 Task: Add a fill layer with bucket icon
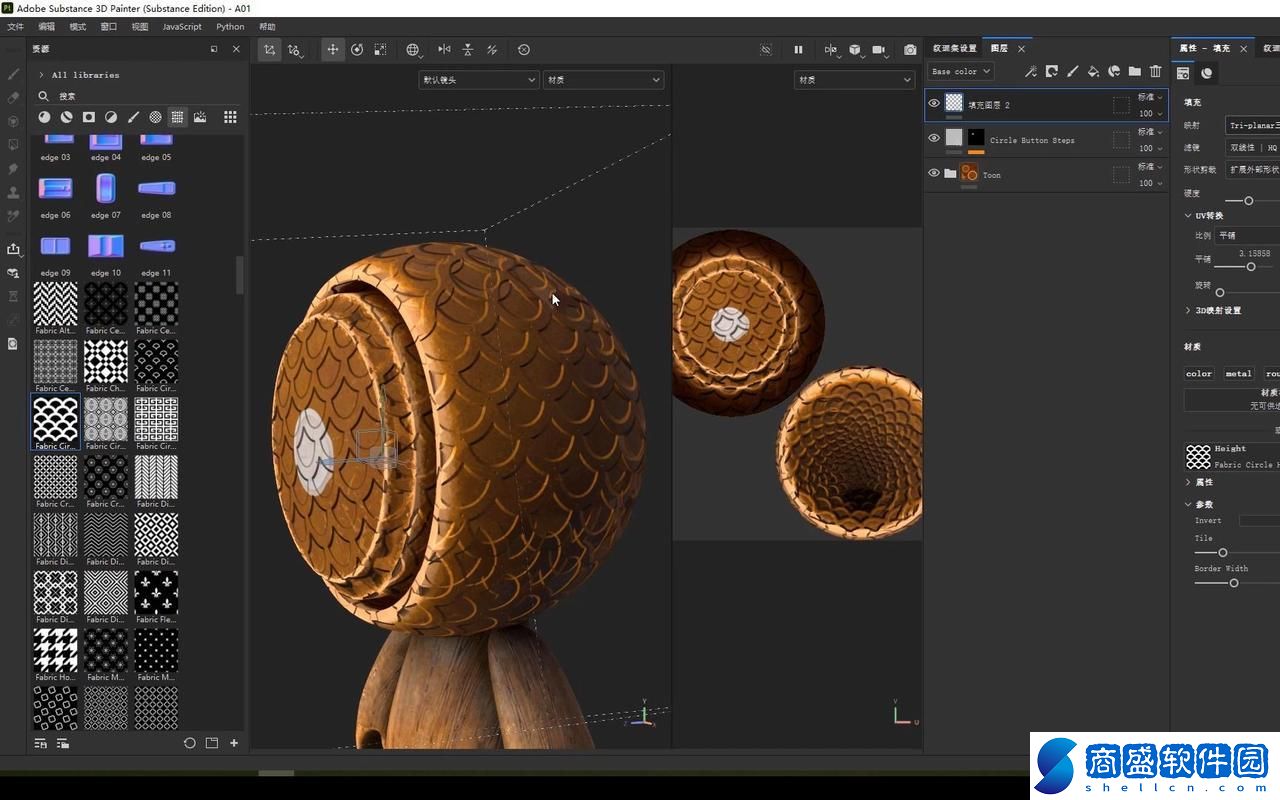1093,71
